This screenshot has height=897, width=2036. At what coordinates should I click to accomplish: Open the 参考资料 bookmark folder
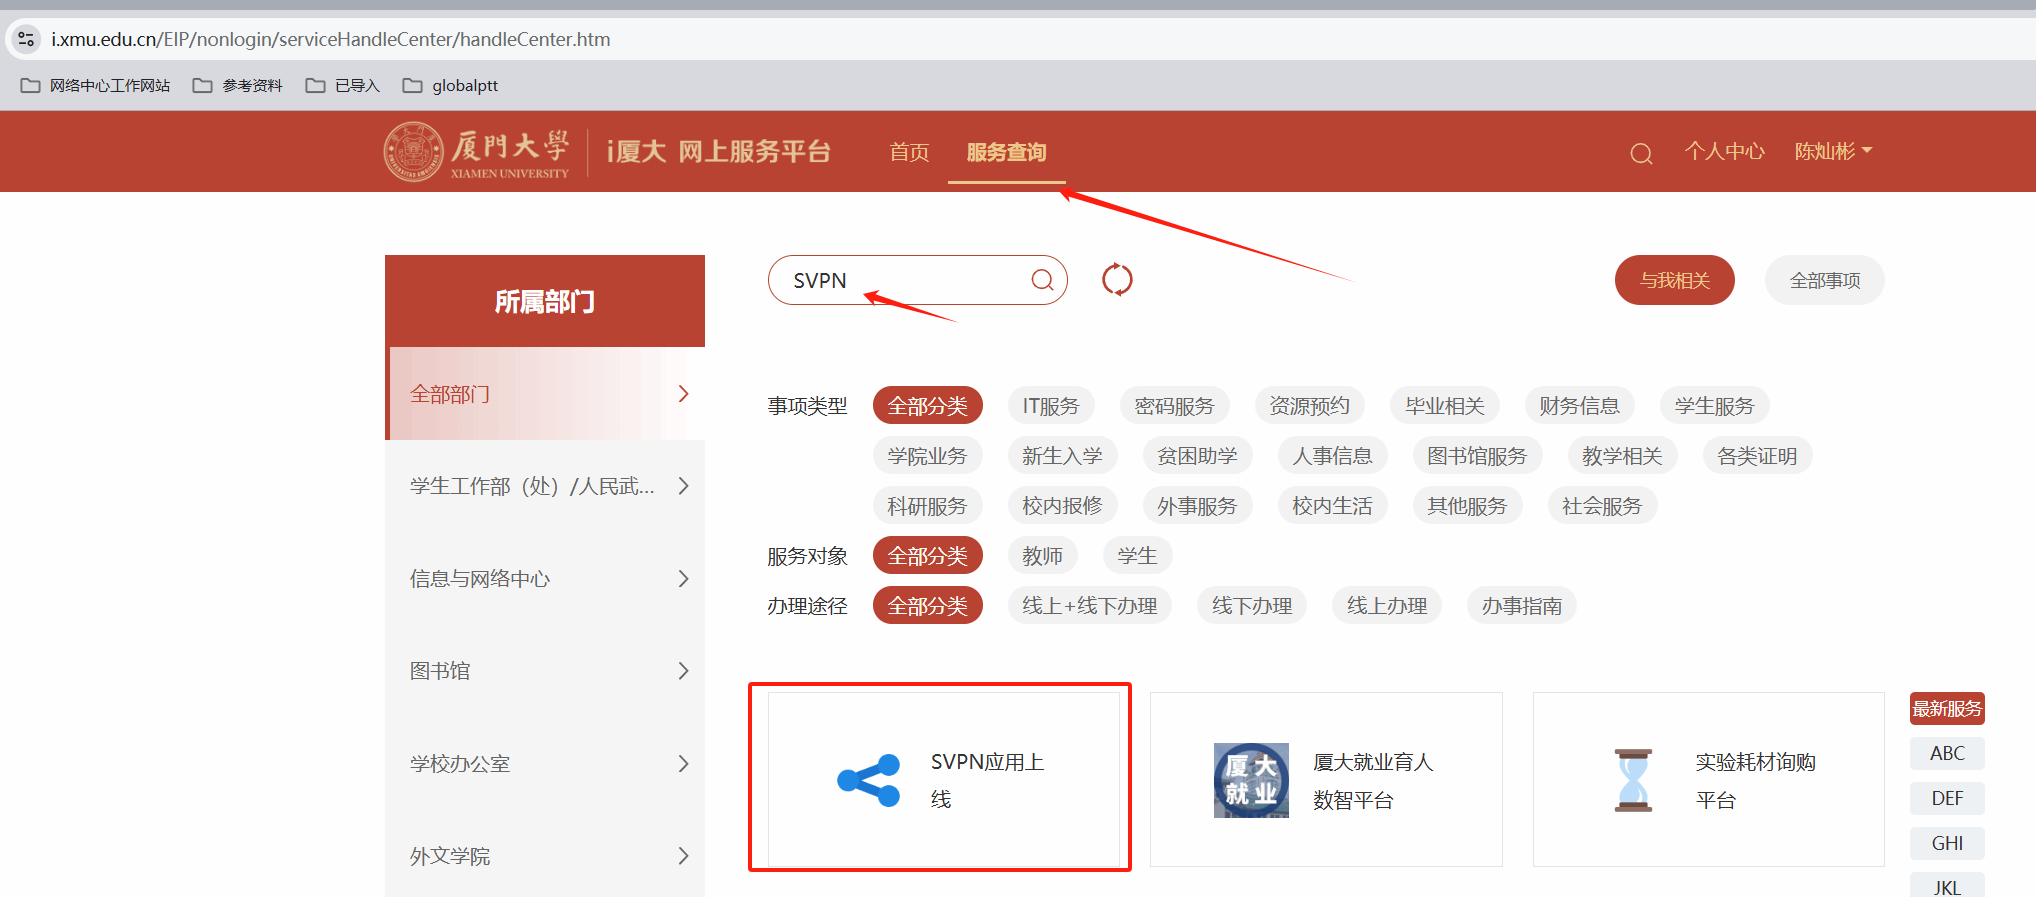[x=238, y=86]
